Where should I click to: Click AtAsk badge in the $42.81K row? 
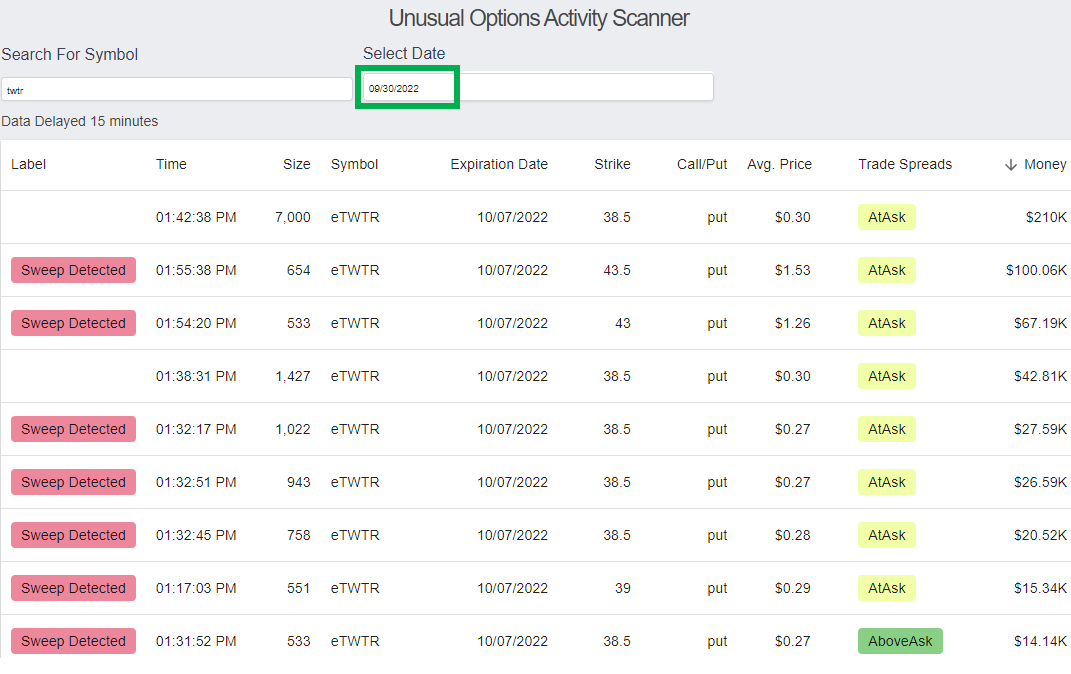coord(887,376)
